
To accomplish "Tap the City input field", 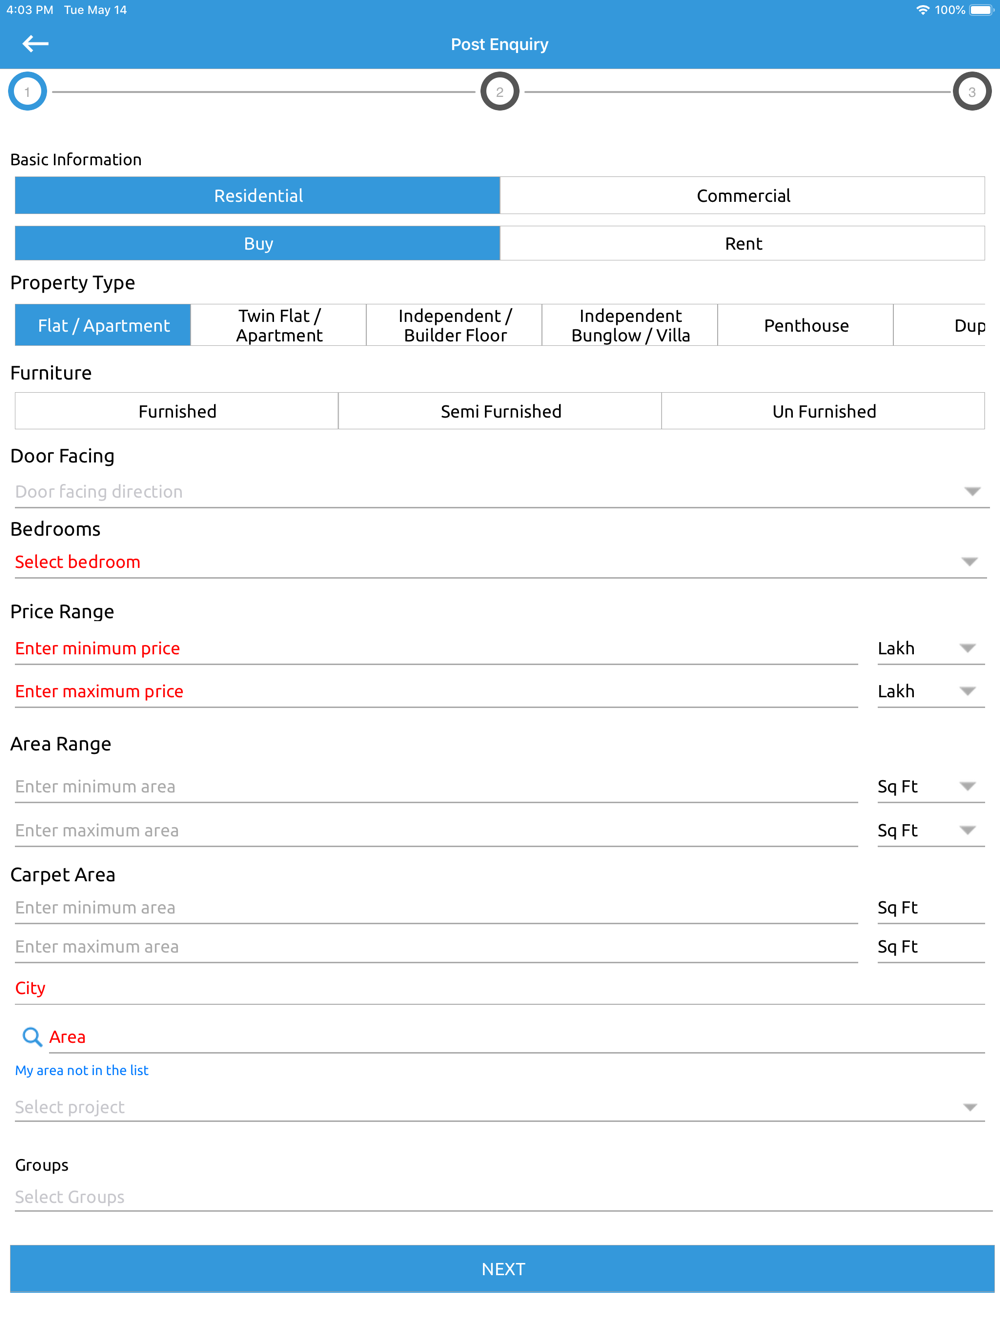I will 498,988.
